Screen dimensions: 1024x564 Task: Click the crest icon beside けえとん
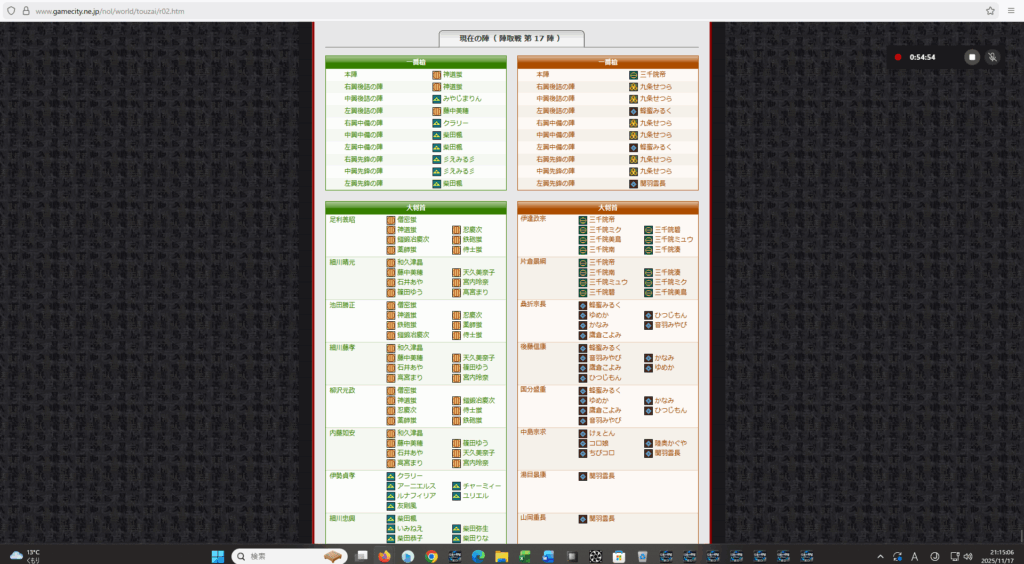[583, 434]
